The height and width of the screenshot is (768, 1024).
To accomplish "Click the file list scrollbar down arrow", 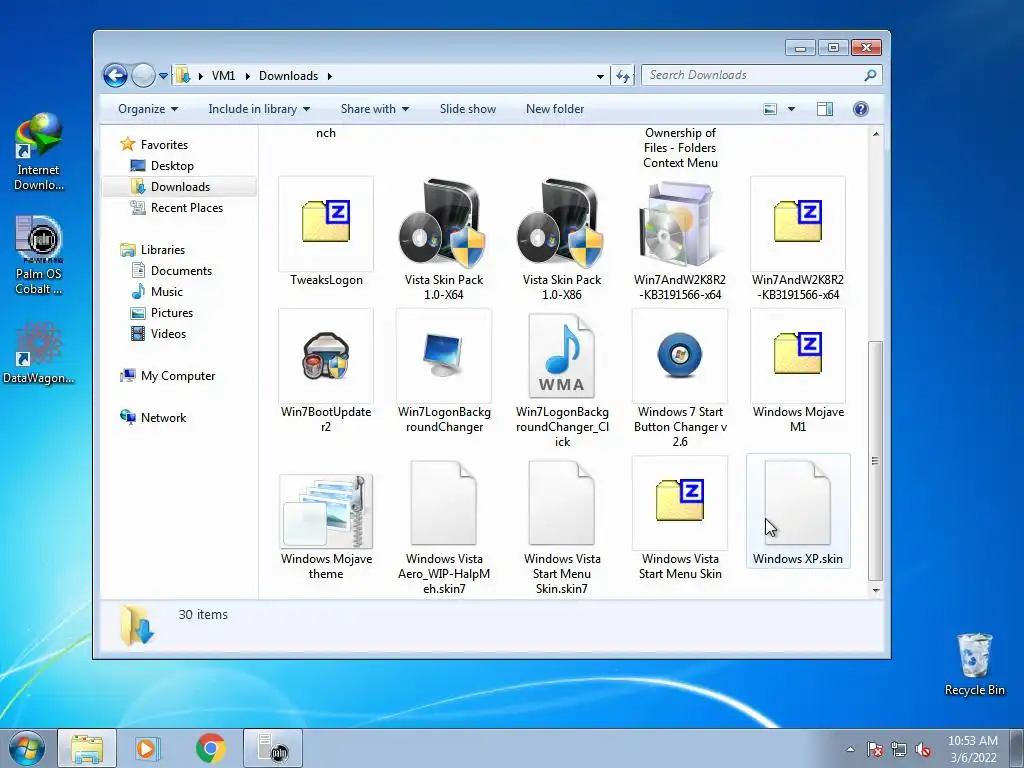I will pos(876,590).
